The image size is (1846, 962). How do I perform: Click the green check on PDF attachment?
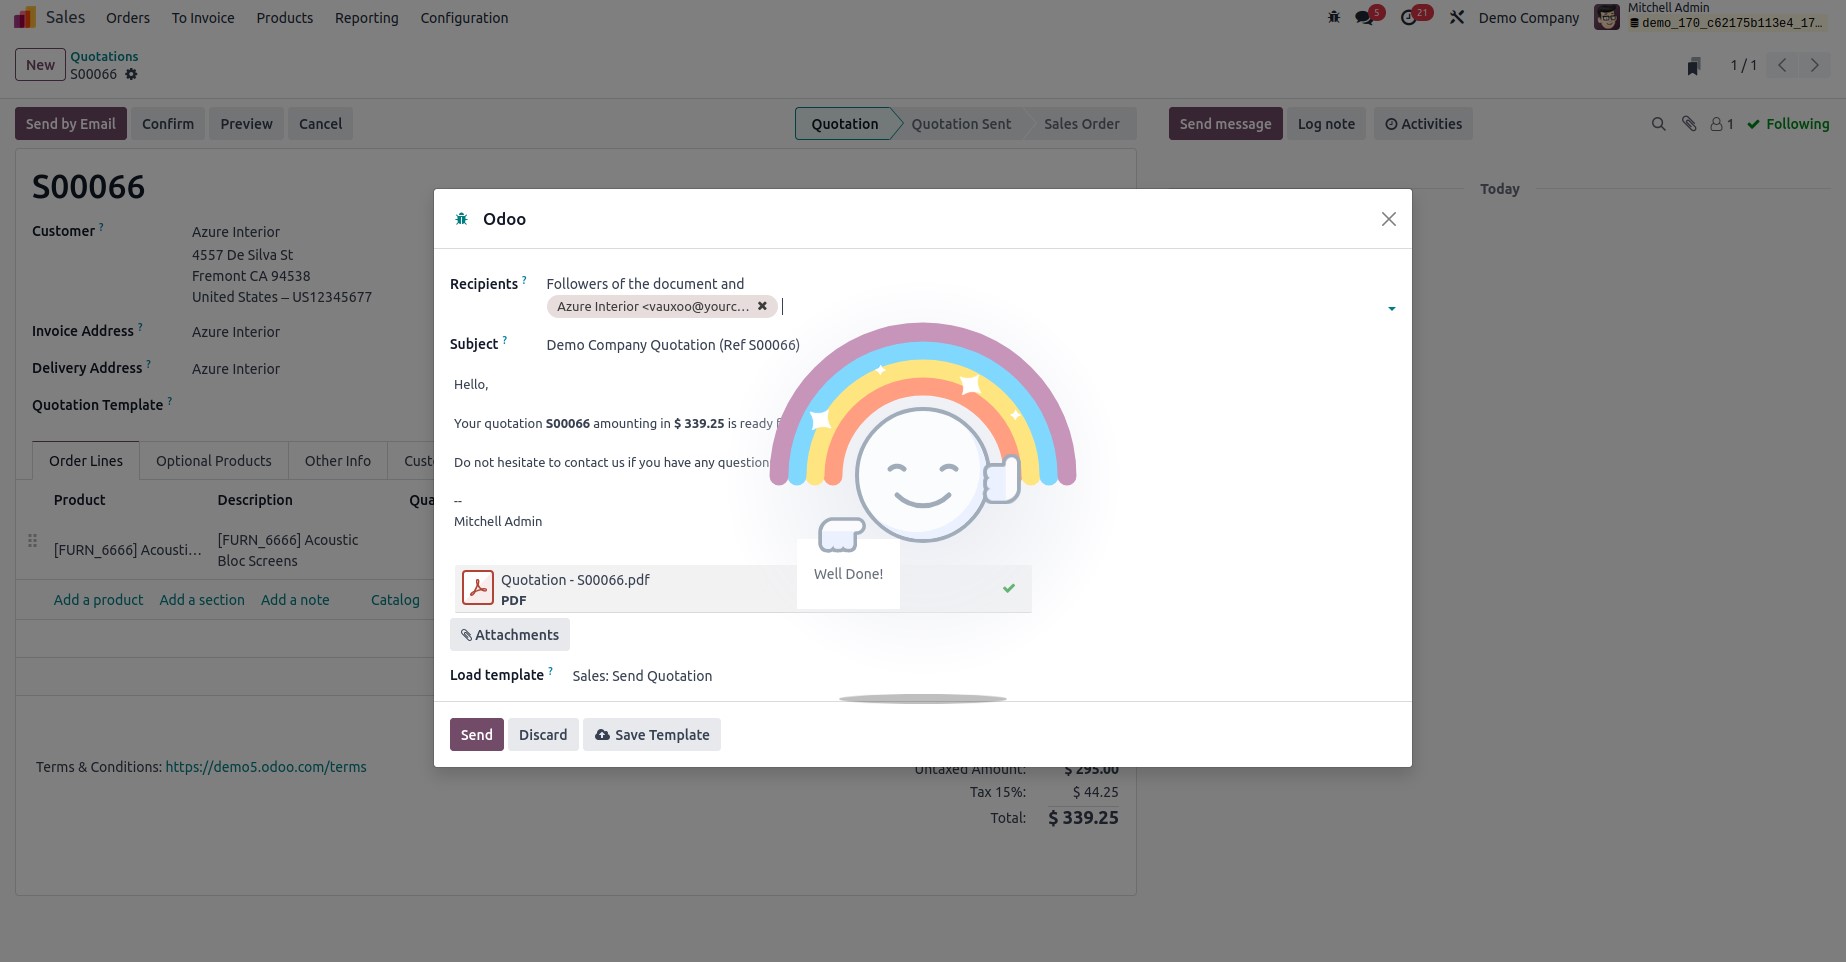pyautogui.click(x=1009, y=588)
